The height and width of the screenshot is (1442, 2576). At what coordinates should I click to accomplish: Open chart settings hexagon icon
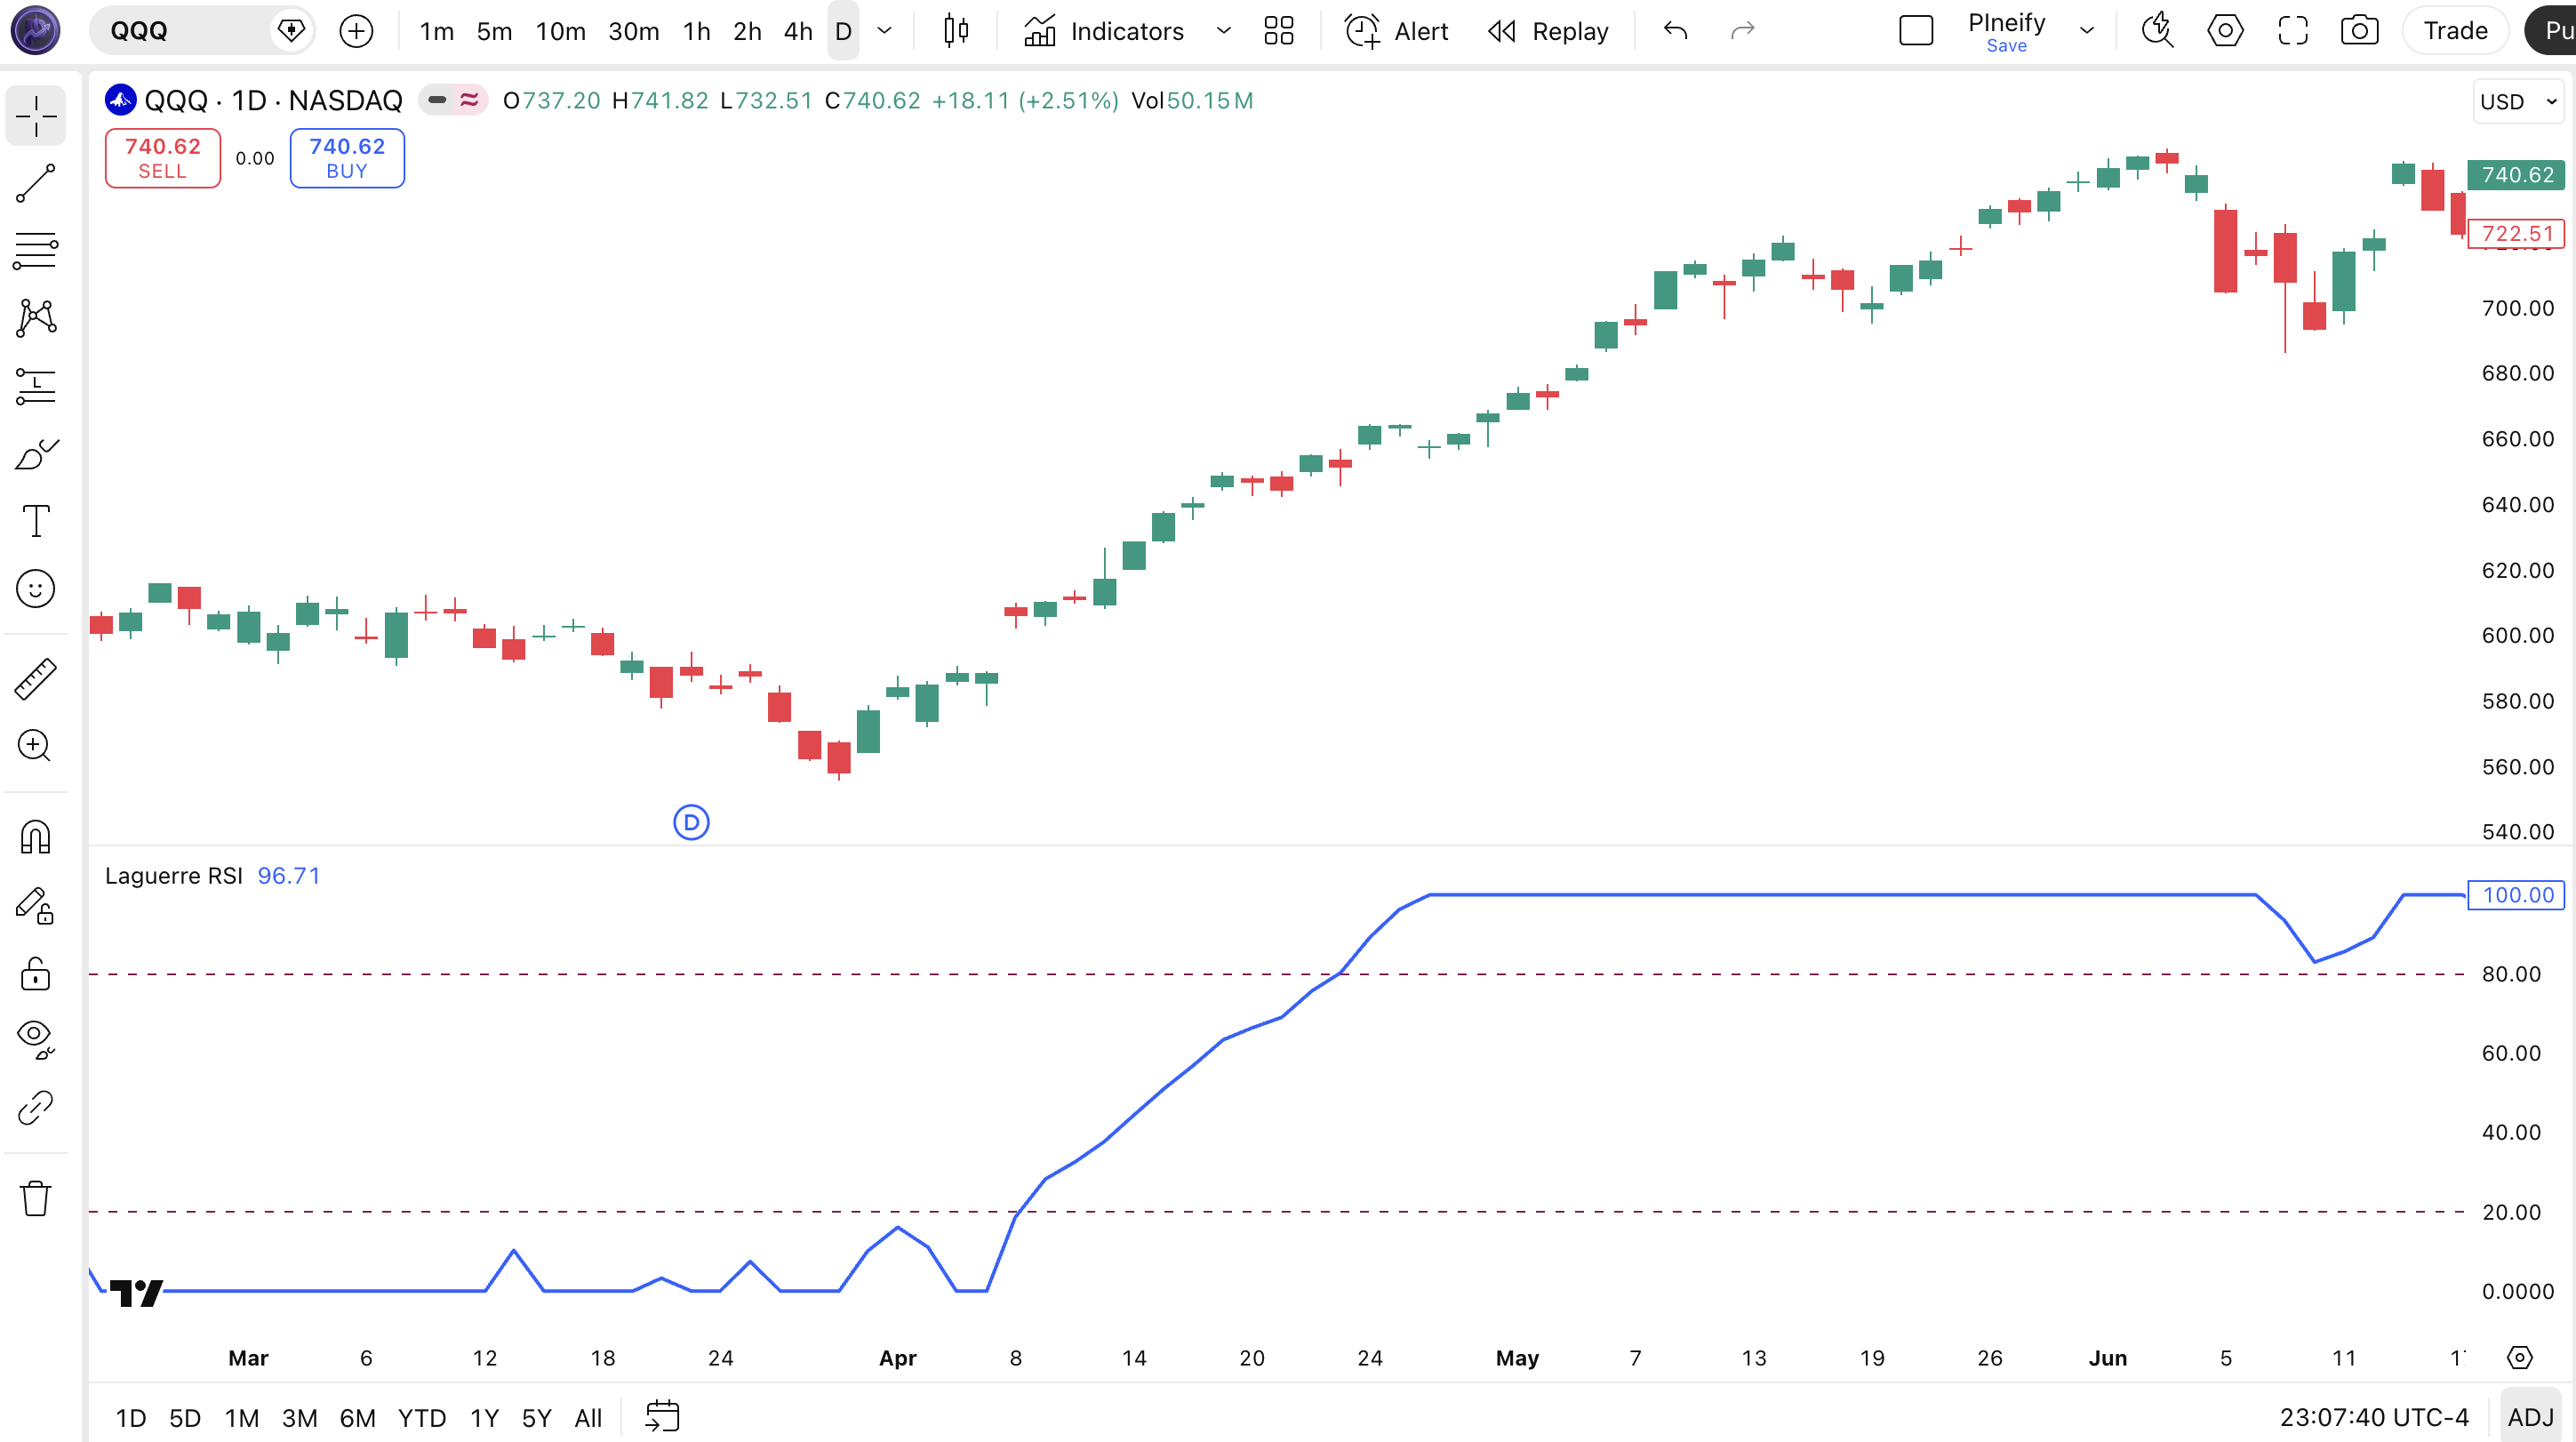(x=2225, y=31)
